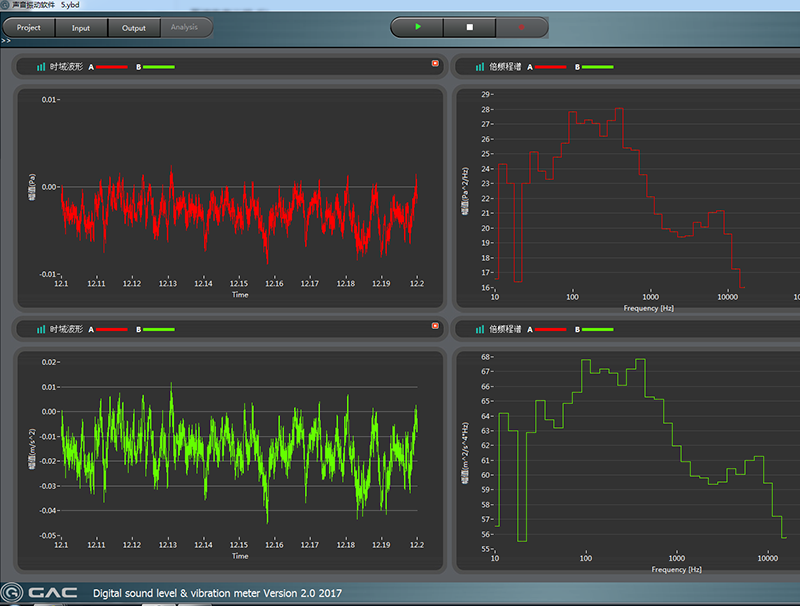Click the Frequency [Hz] label under green spectrum
Viewport: 800px width, 606px height.
point(676,569)
